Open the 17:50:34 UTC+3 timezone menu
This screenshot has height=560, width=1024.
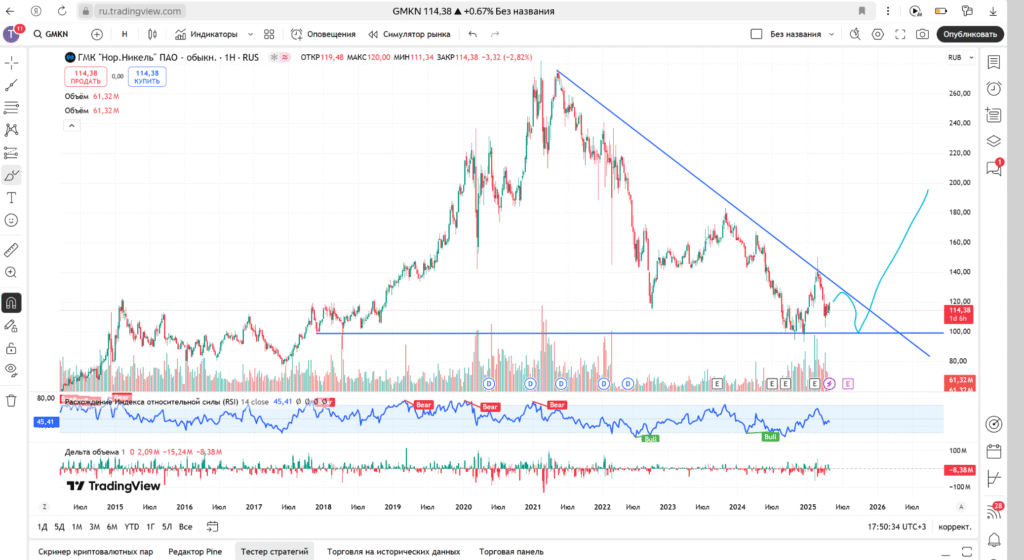click(x=897, y=527)
